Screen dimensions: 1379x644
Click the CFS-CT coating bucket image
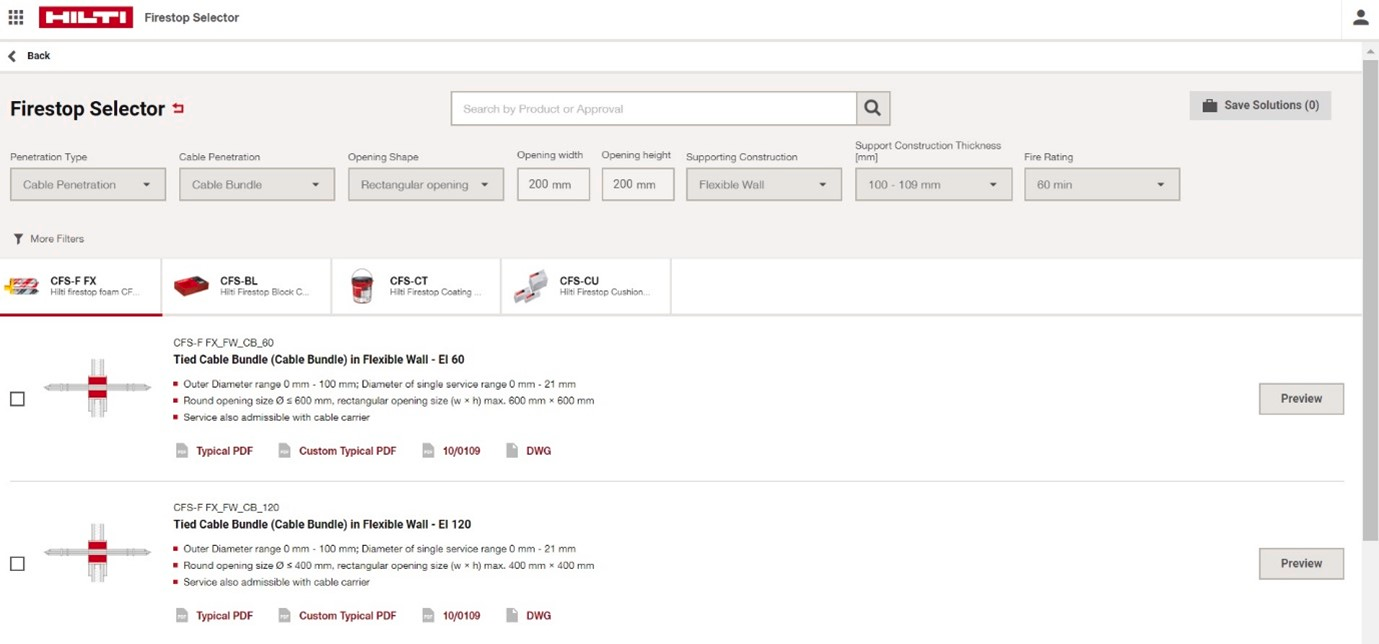point(362,287)
